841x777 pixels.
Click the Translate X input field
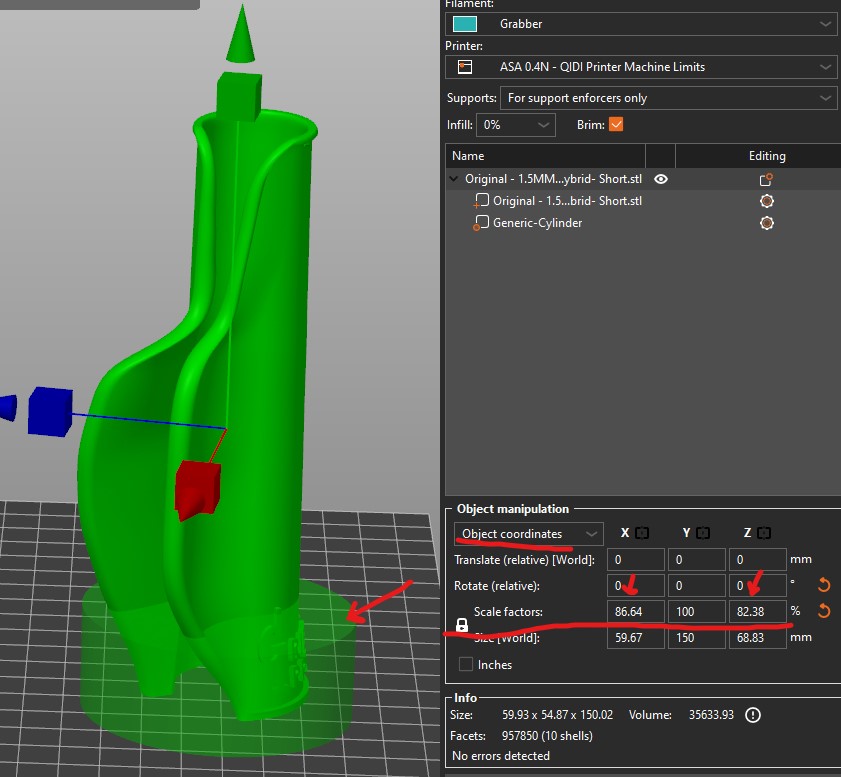[x=636, y=559]
